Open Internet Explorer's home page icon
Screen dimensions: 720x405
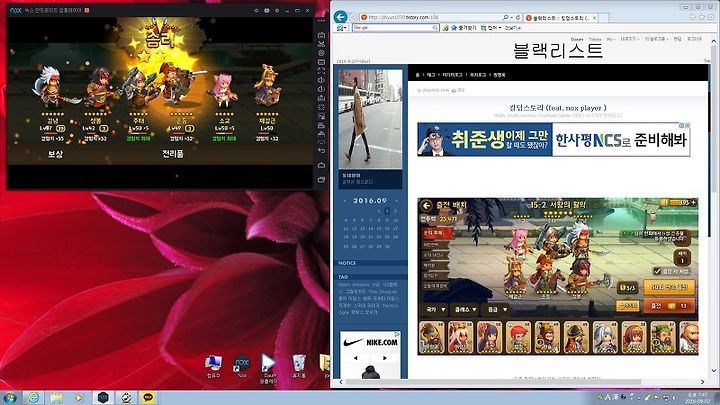click(x=692, y=17)
